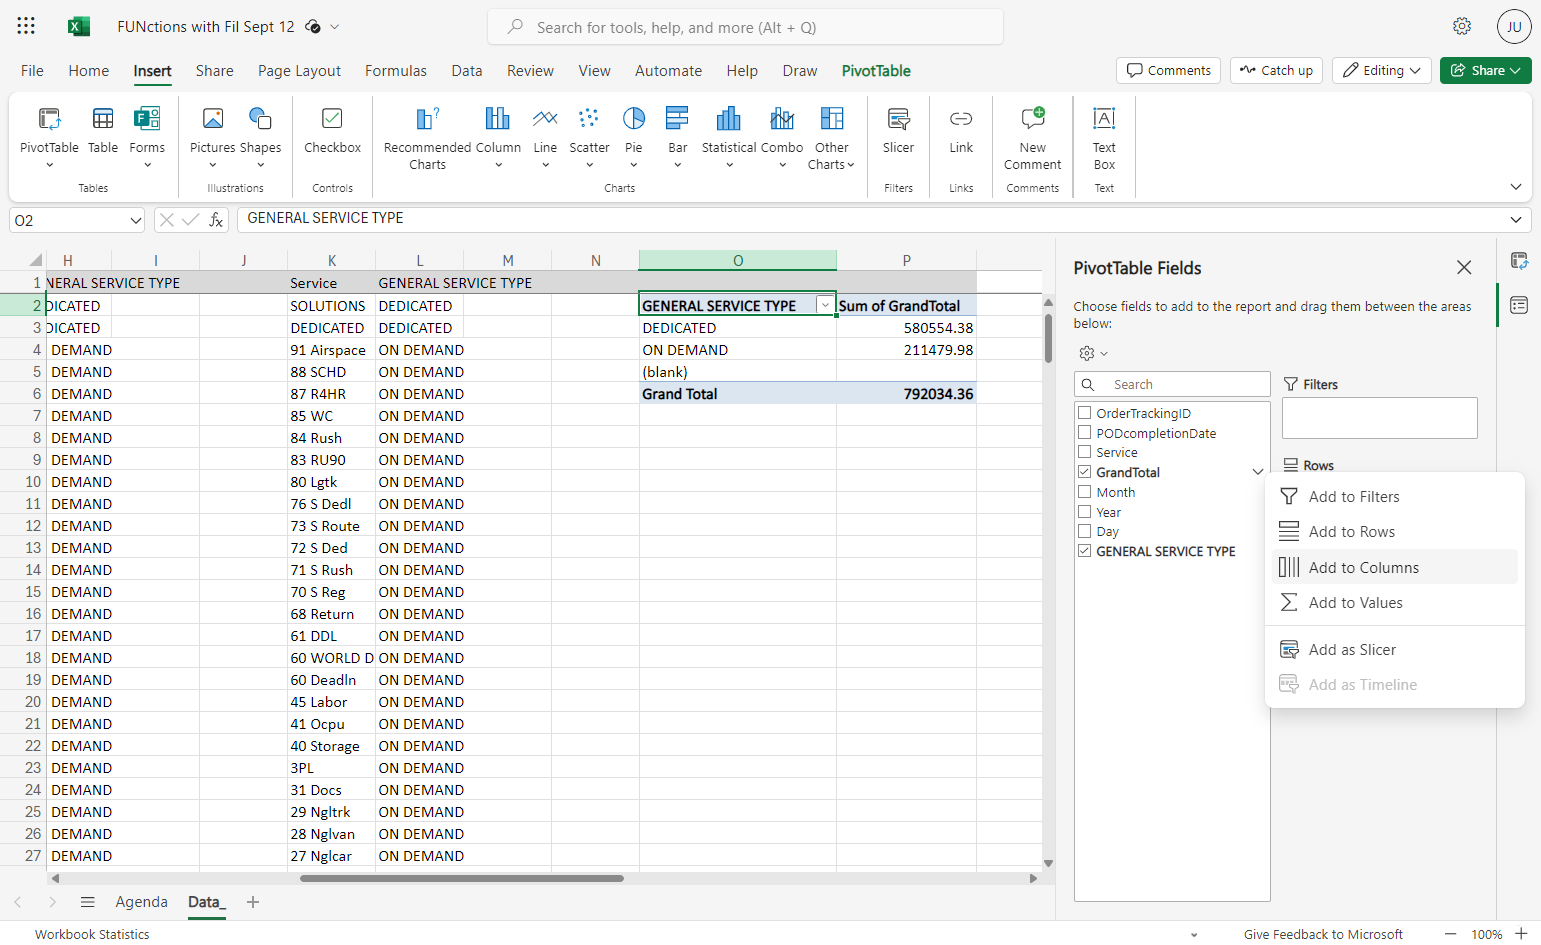Insert a Column chart
The width and height of the screenshot is (1541, 945).
click(498, 136)
